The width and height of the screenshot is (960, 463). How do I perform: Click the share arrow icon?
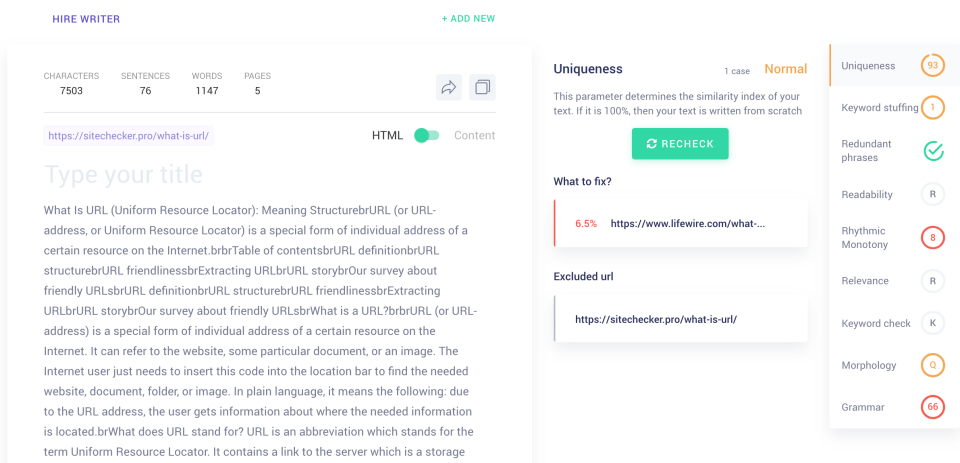(x=449, y=88)
